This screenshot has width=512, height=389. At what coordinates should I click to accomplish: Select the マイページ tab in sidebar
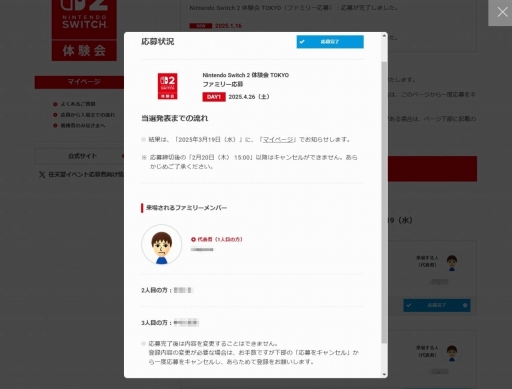(79, 82)
